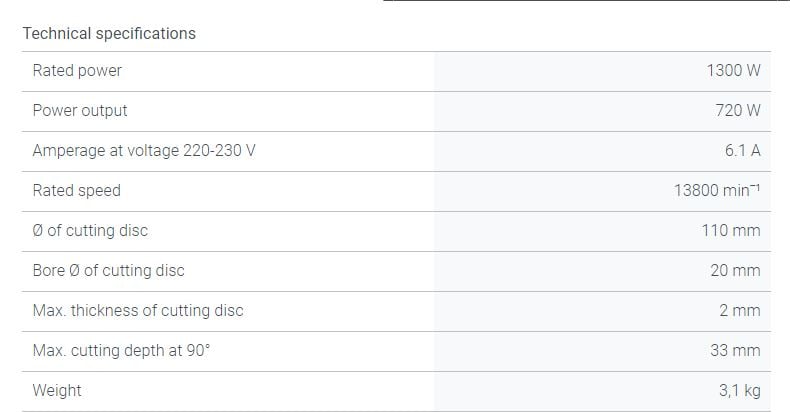The width and height of the screenshot is (790, 412).
Task: Click the 6.1 A value
Action: tap(742, 151)
